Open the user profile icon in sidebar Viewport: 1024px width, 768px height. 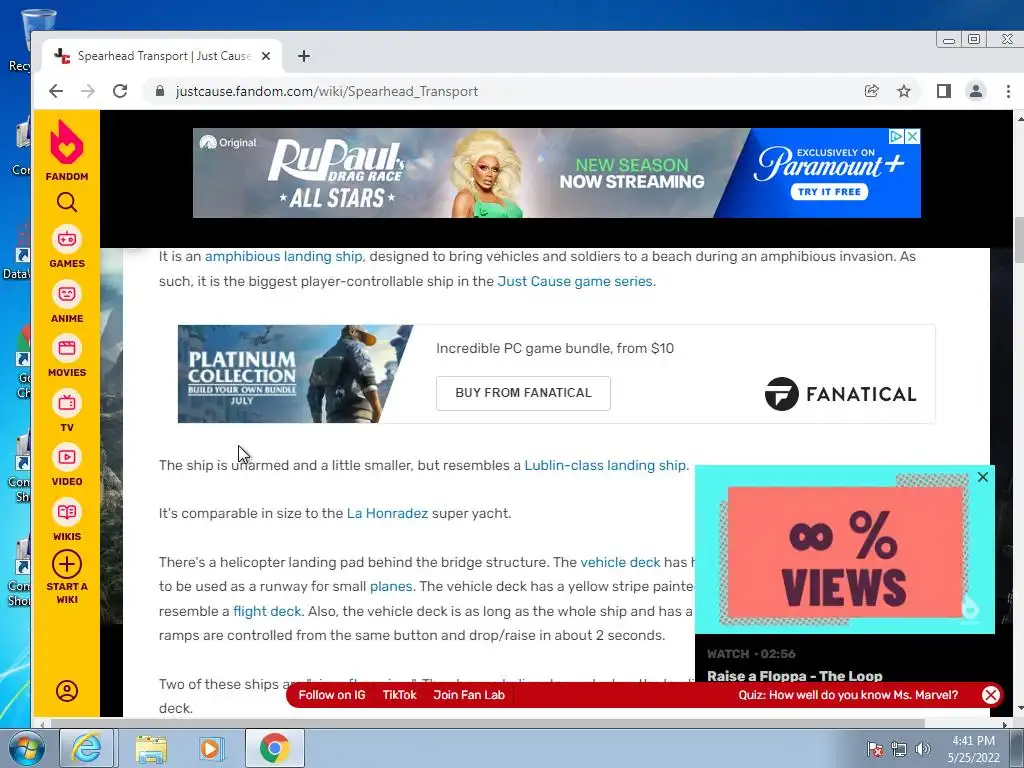tap(67, 691)
